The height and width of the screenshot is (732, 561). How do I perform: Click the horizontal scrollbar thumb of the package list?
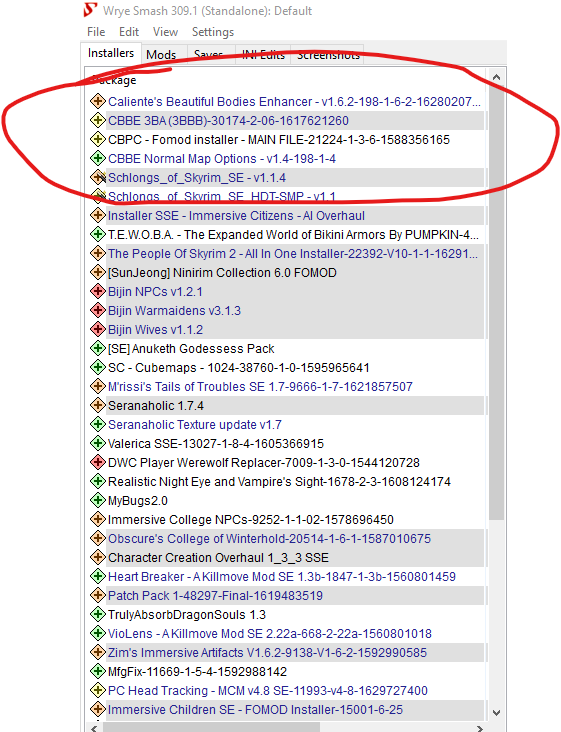[x=211, y=727]
